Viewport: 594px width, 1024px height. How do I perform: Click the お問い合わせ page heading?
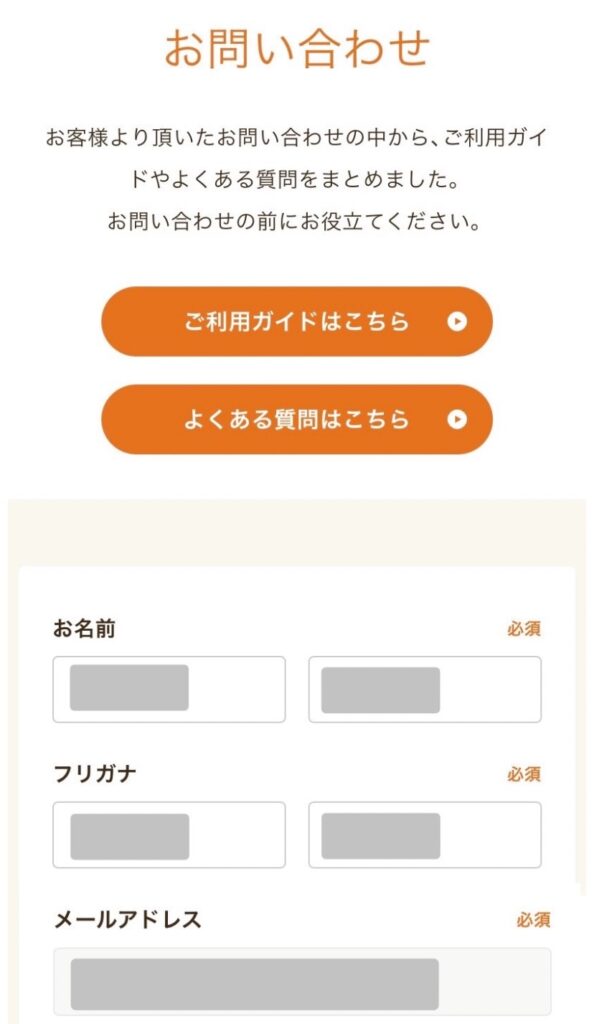[296, 46]
